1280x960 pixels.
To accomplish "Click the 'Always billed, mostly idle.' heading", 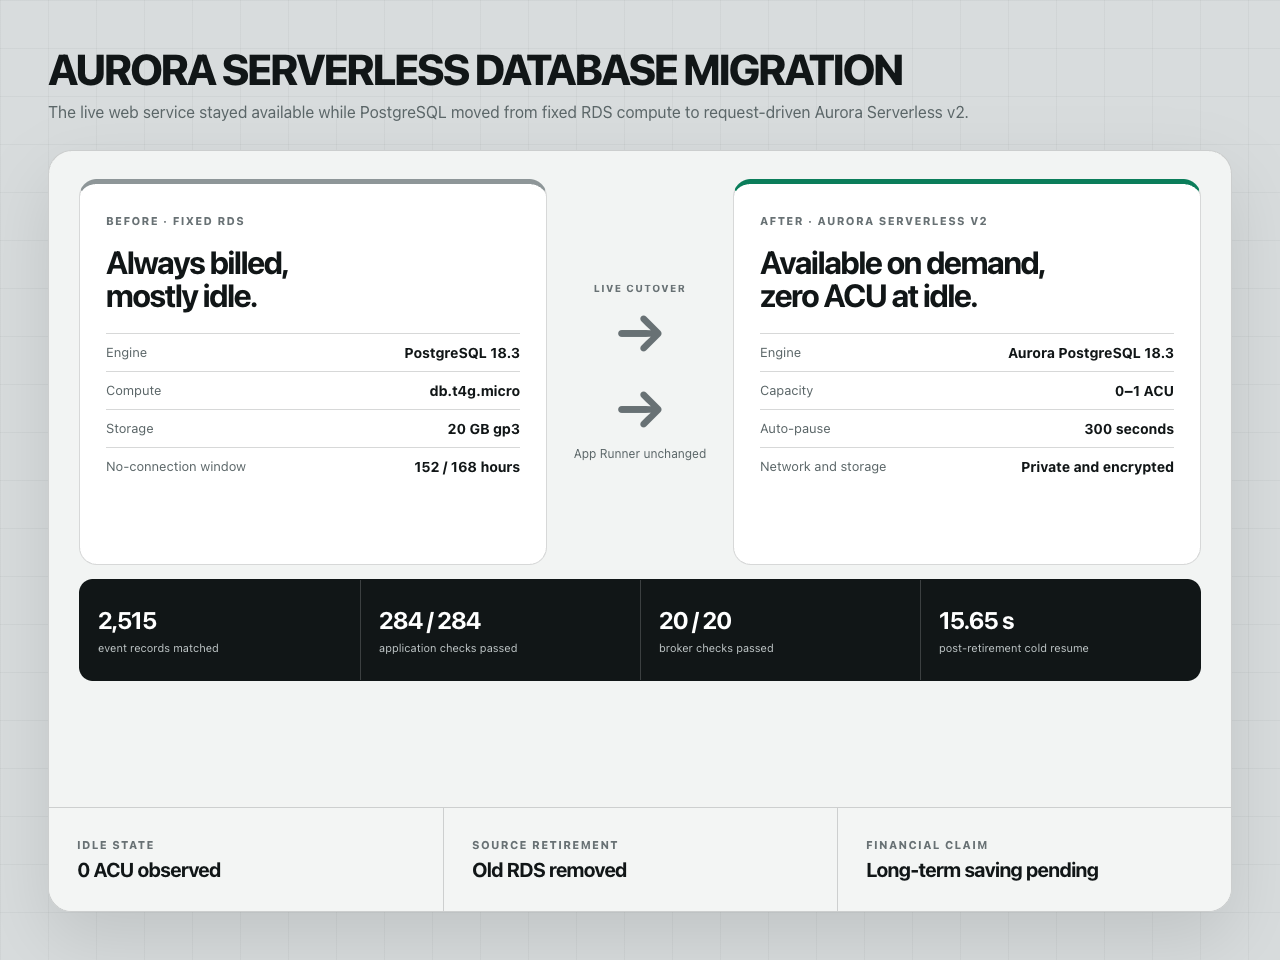I will pyautogui.click(x=197, y=279).
